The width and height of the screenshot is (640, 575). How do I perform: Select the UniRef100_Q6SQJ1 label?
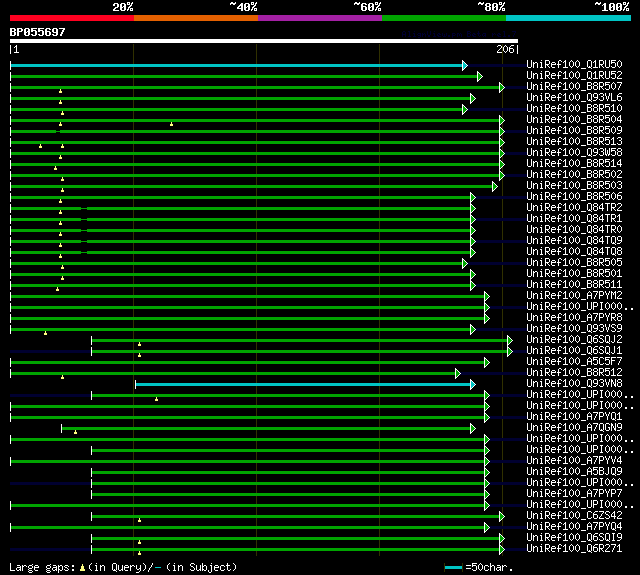point(574,351)
